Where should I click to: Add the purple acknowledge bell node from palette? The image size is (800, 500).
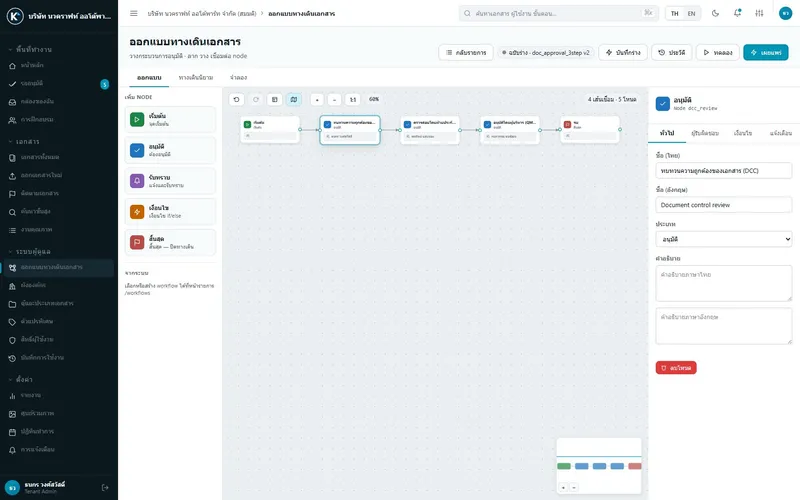click(170, 181)
